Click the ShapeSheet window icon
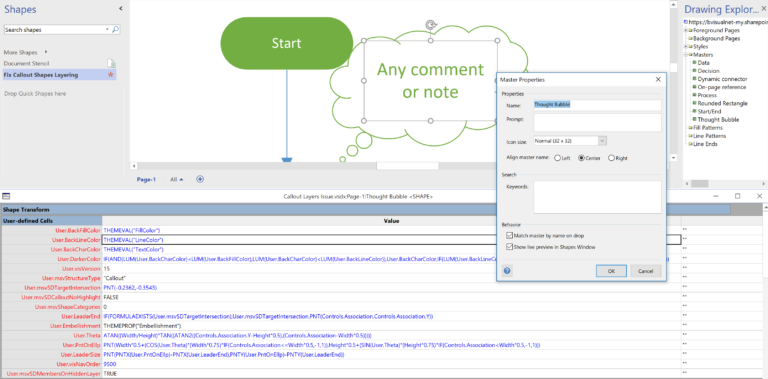 pos(6,196)
